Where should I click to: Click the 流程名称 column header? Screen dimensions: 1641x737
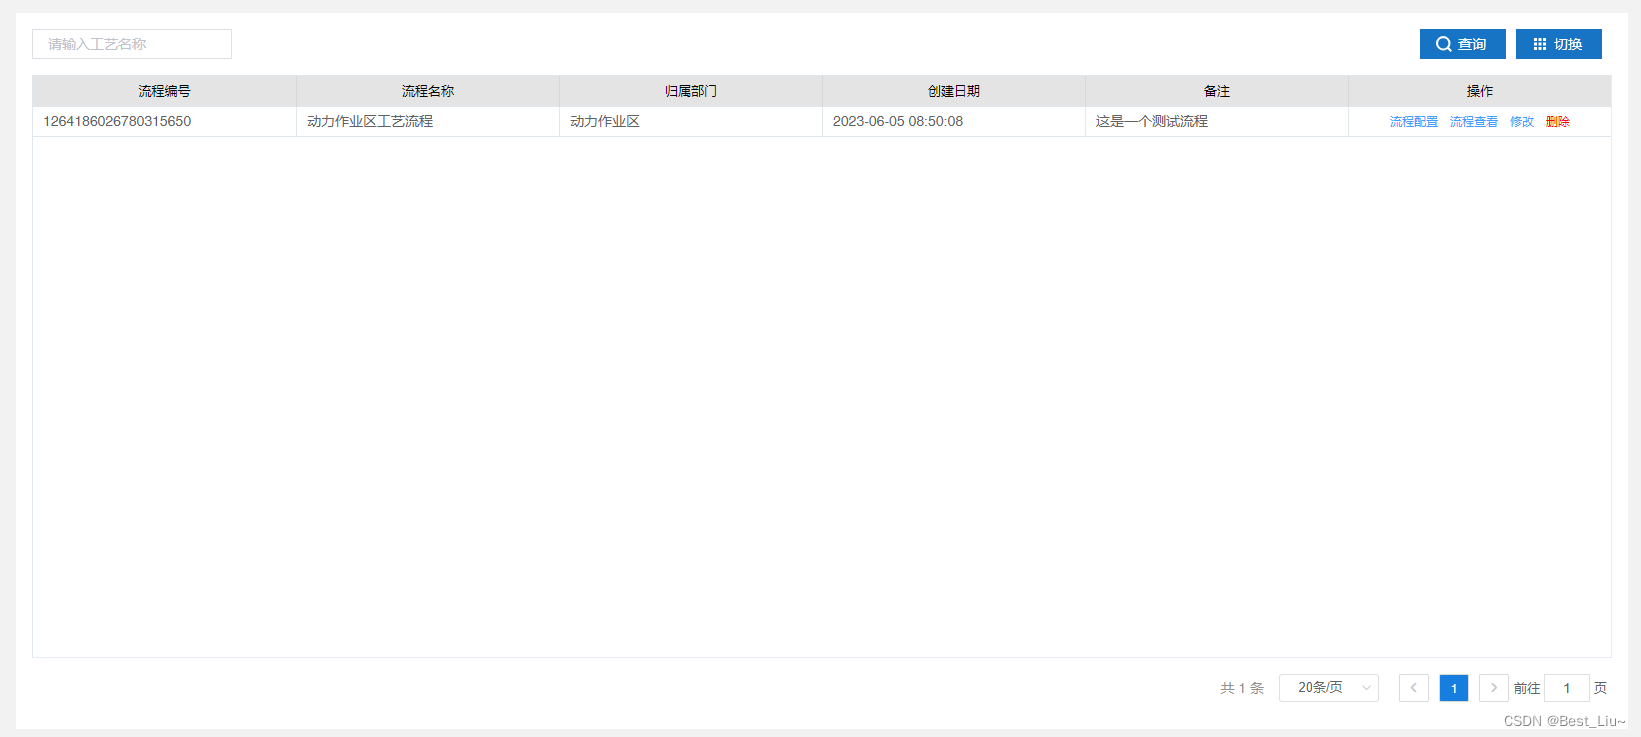point(428,91)
